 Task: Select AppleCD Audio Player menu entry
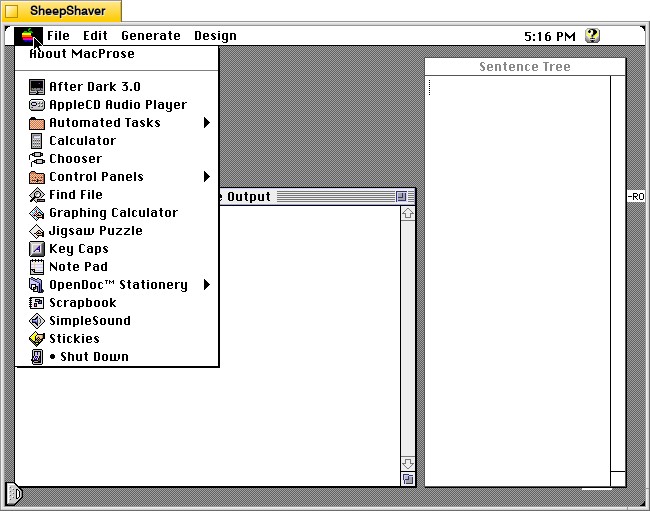click(117, 105)
